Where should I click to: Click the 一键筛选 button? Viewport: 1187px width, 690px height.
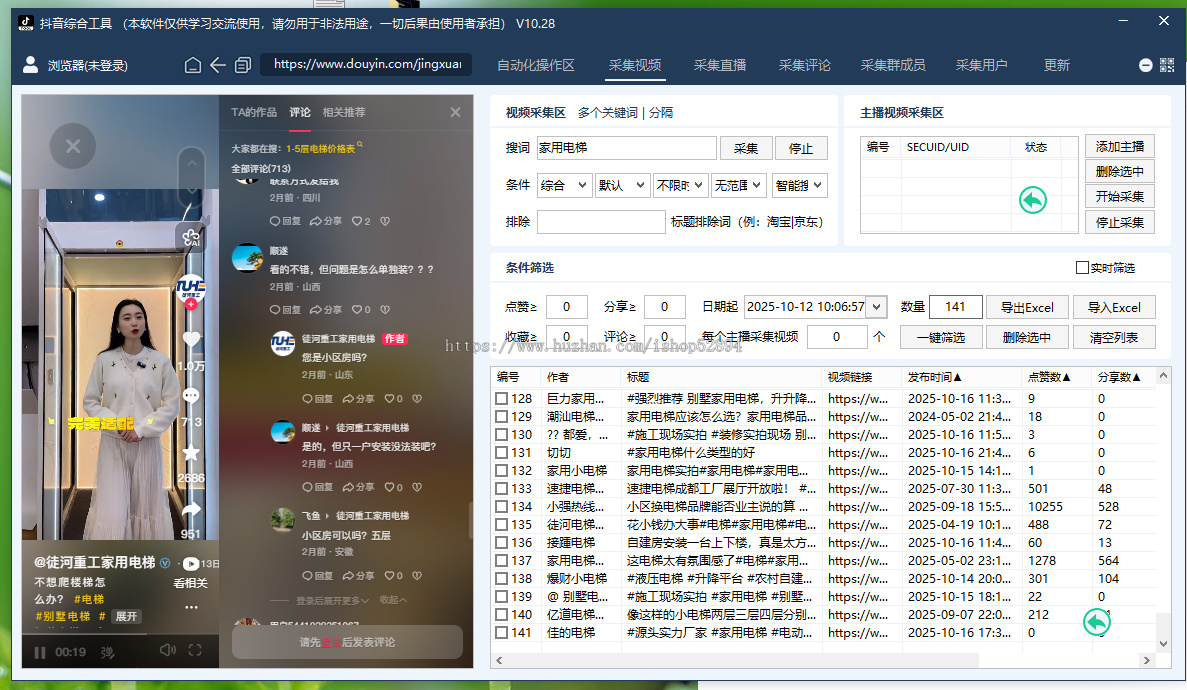point(941,338)
